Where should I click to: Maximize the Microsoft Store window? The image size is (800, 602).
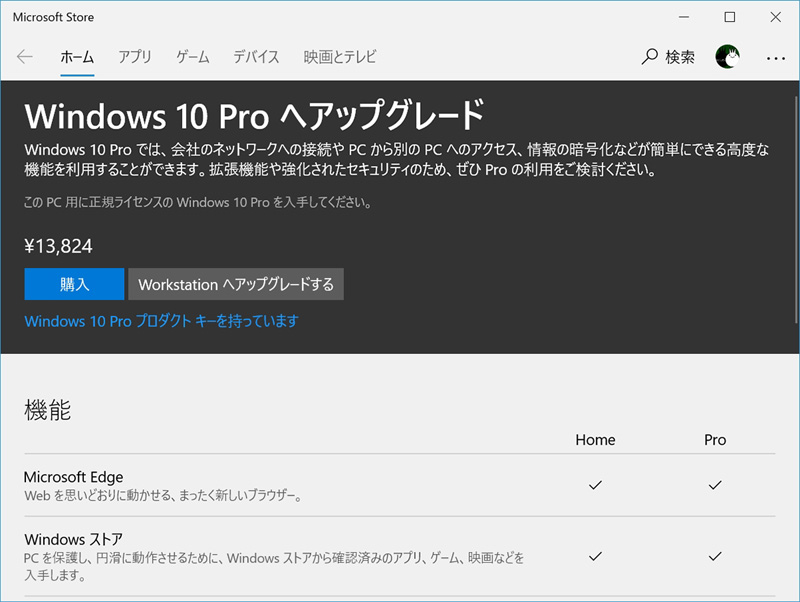pyautogui.click(x=730, y=17)
